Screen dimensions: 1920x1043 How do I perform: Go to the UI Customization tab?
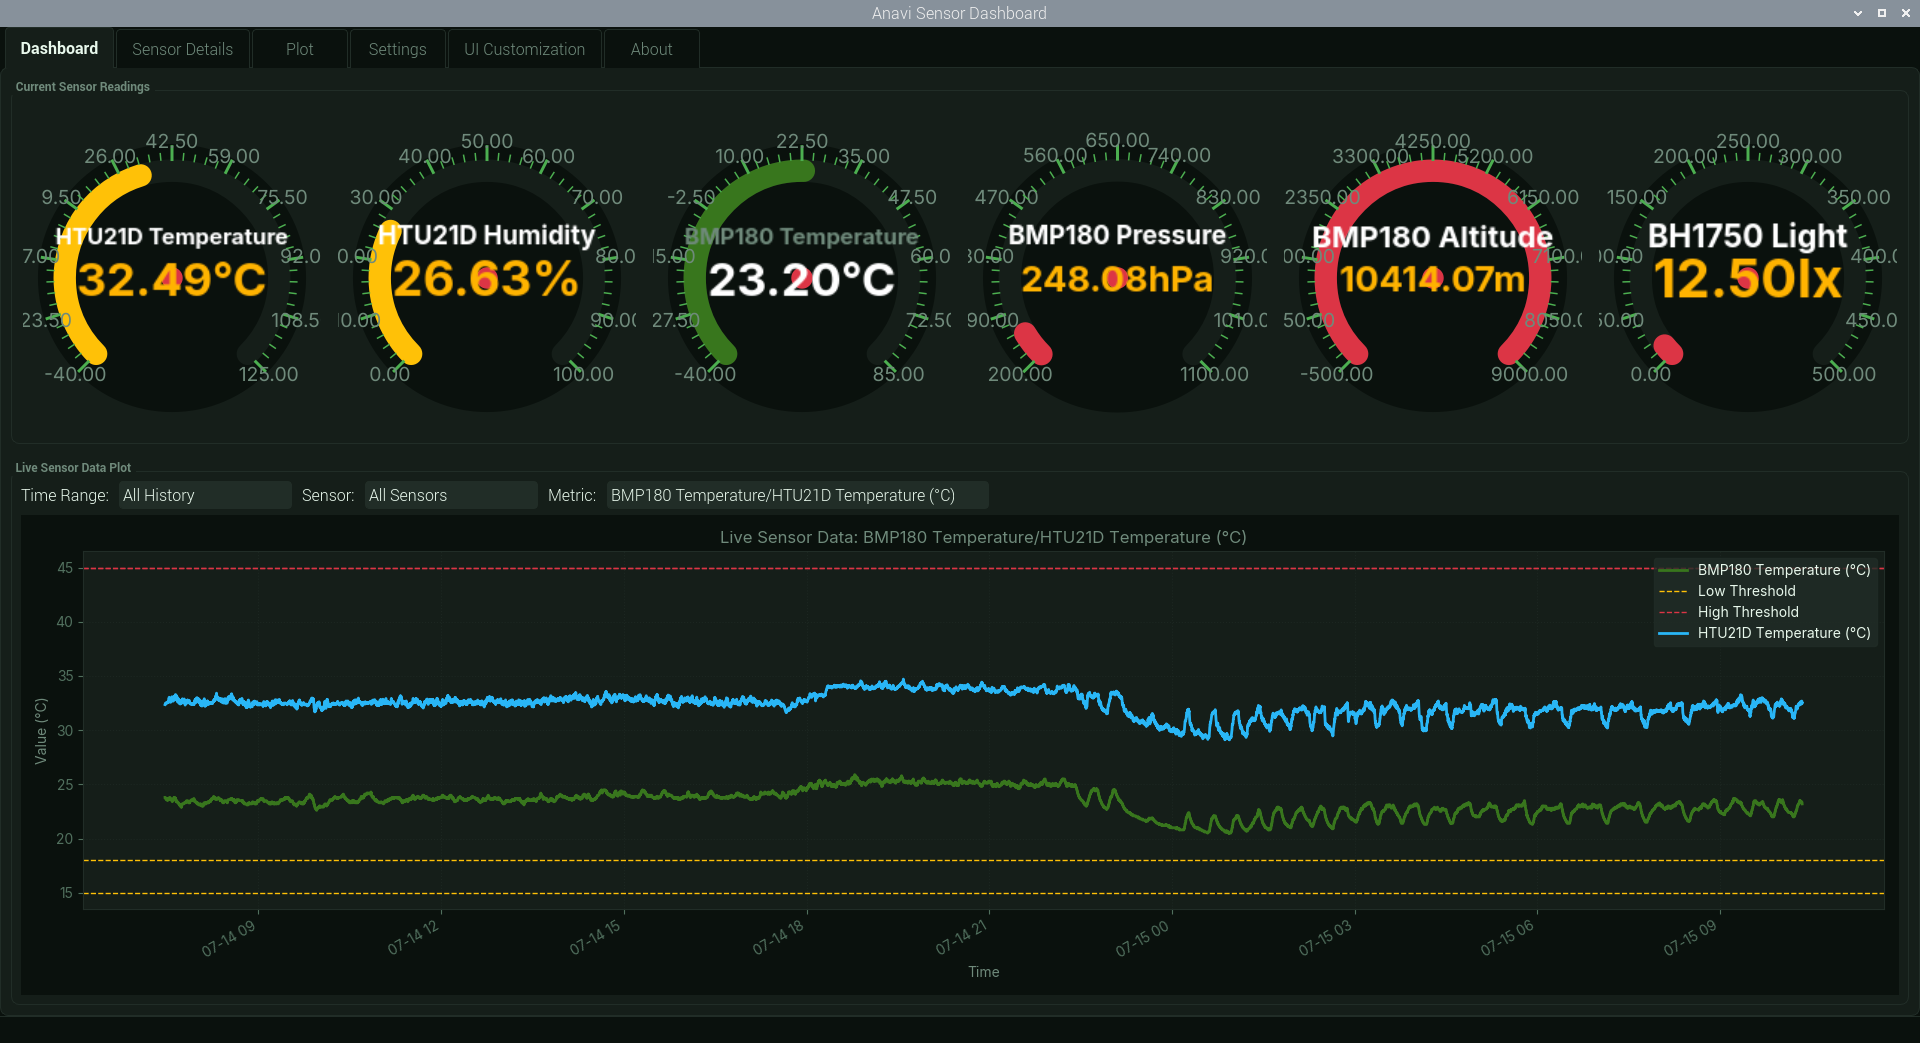click(524, 49)
